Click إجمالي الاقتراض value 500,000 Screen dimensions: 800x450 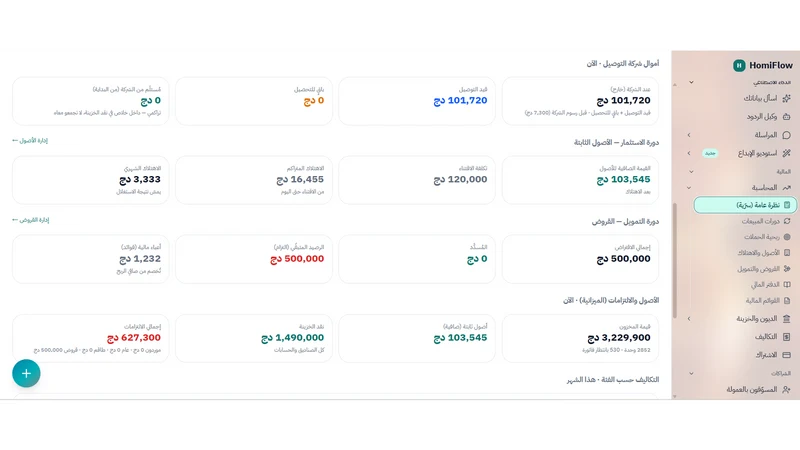point(623,259)
